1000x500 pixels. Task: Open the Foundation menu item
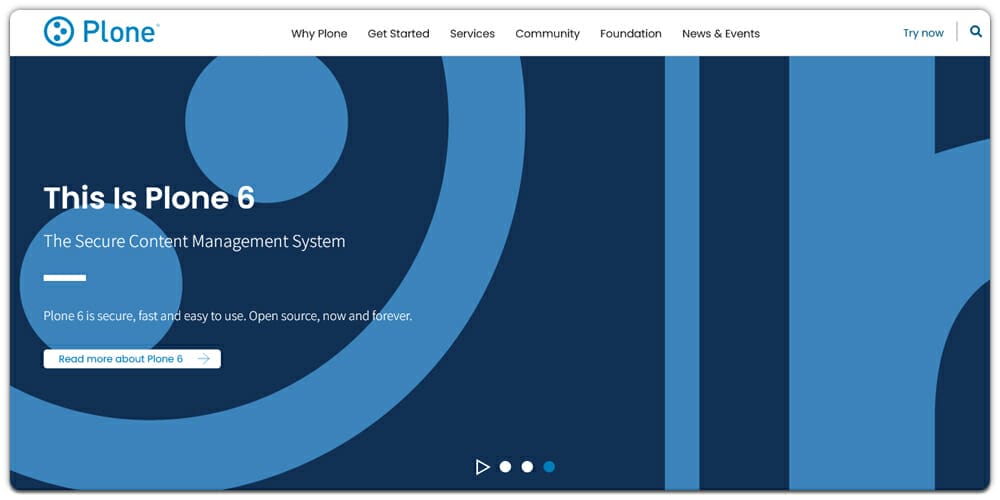(x=631, y=34)
